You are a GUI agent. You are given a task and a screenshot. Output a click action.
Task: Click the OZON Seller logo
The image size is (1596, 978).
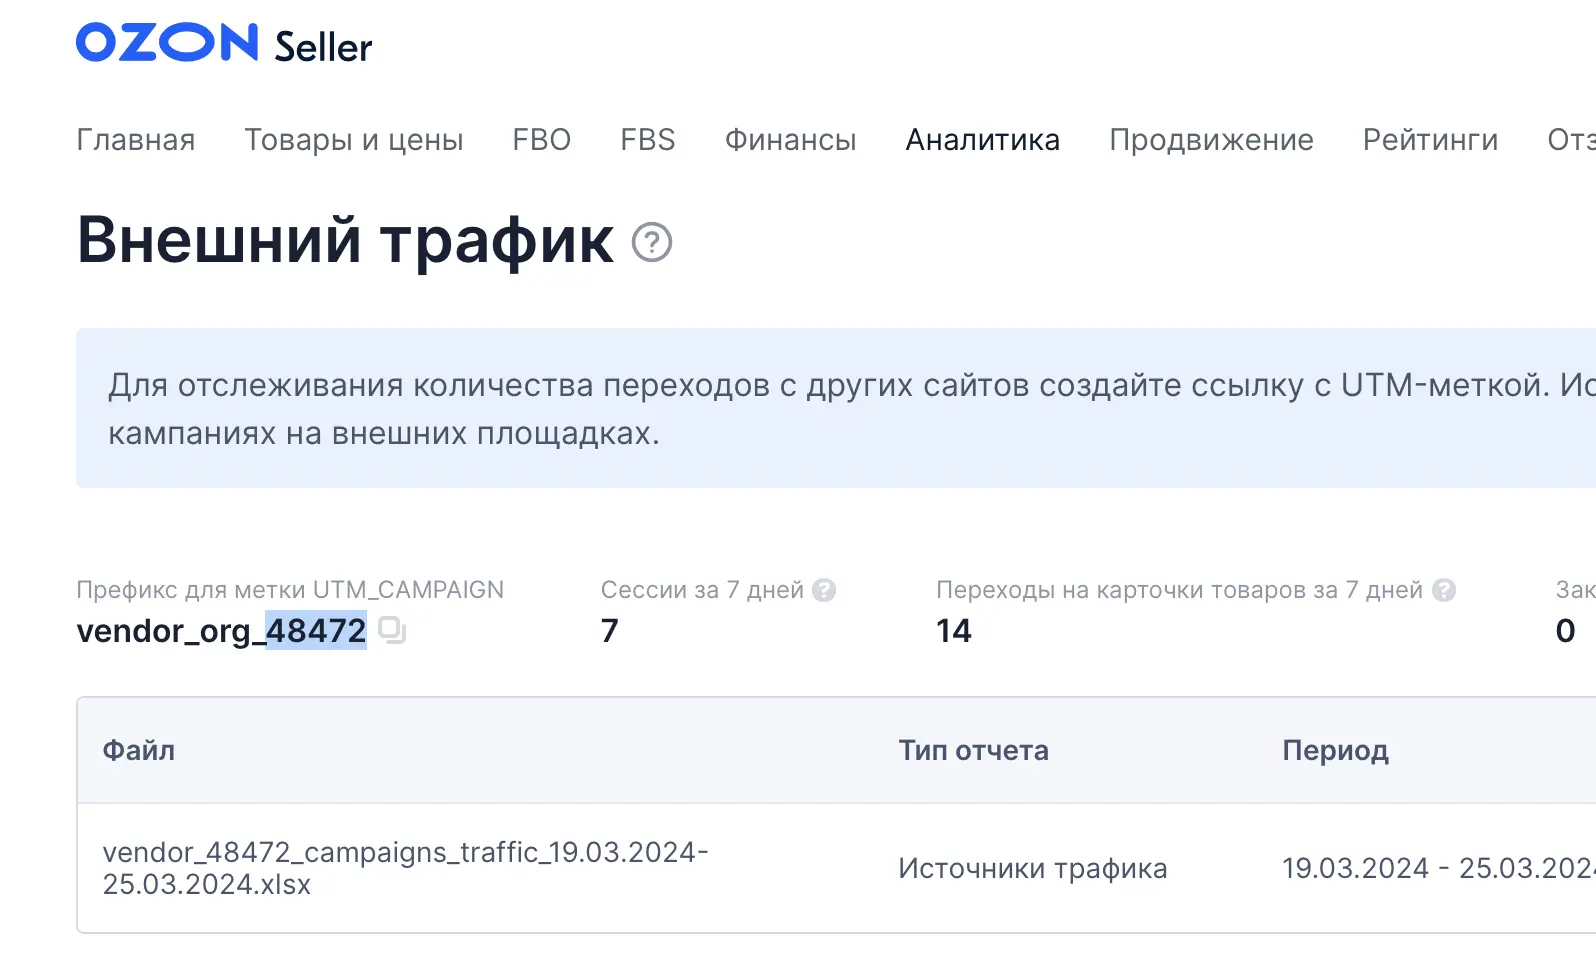224,44
